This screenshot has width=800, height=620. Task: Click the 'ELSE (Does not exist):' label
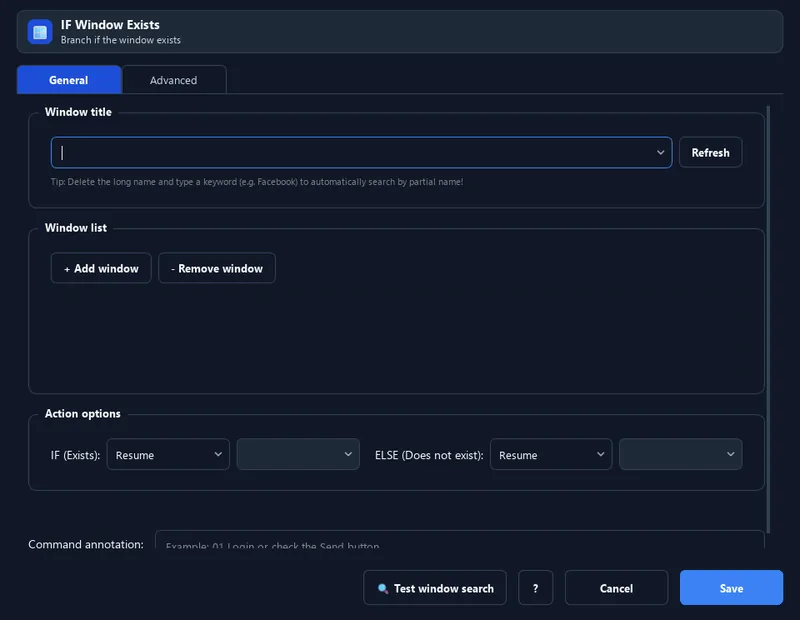[429, 455]
